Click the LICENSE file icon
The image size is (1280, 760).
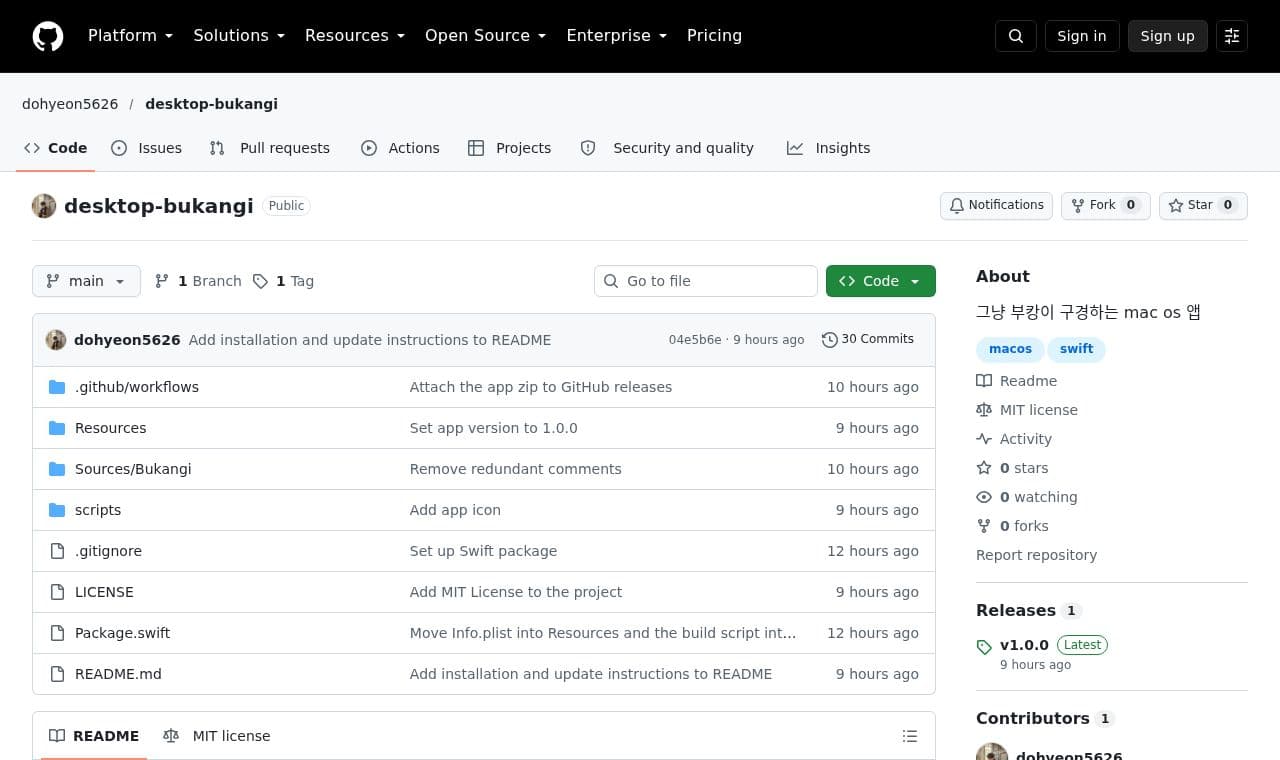[x=57, y=592]
